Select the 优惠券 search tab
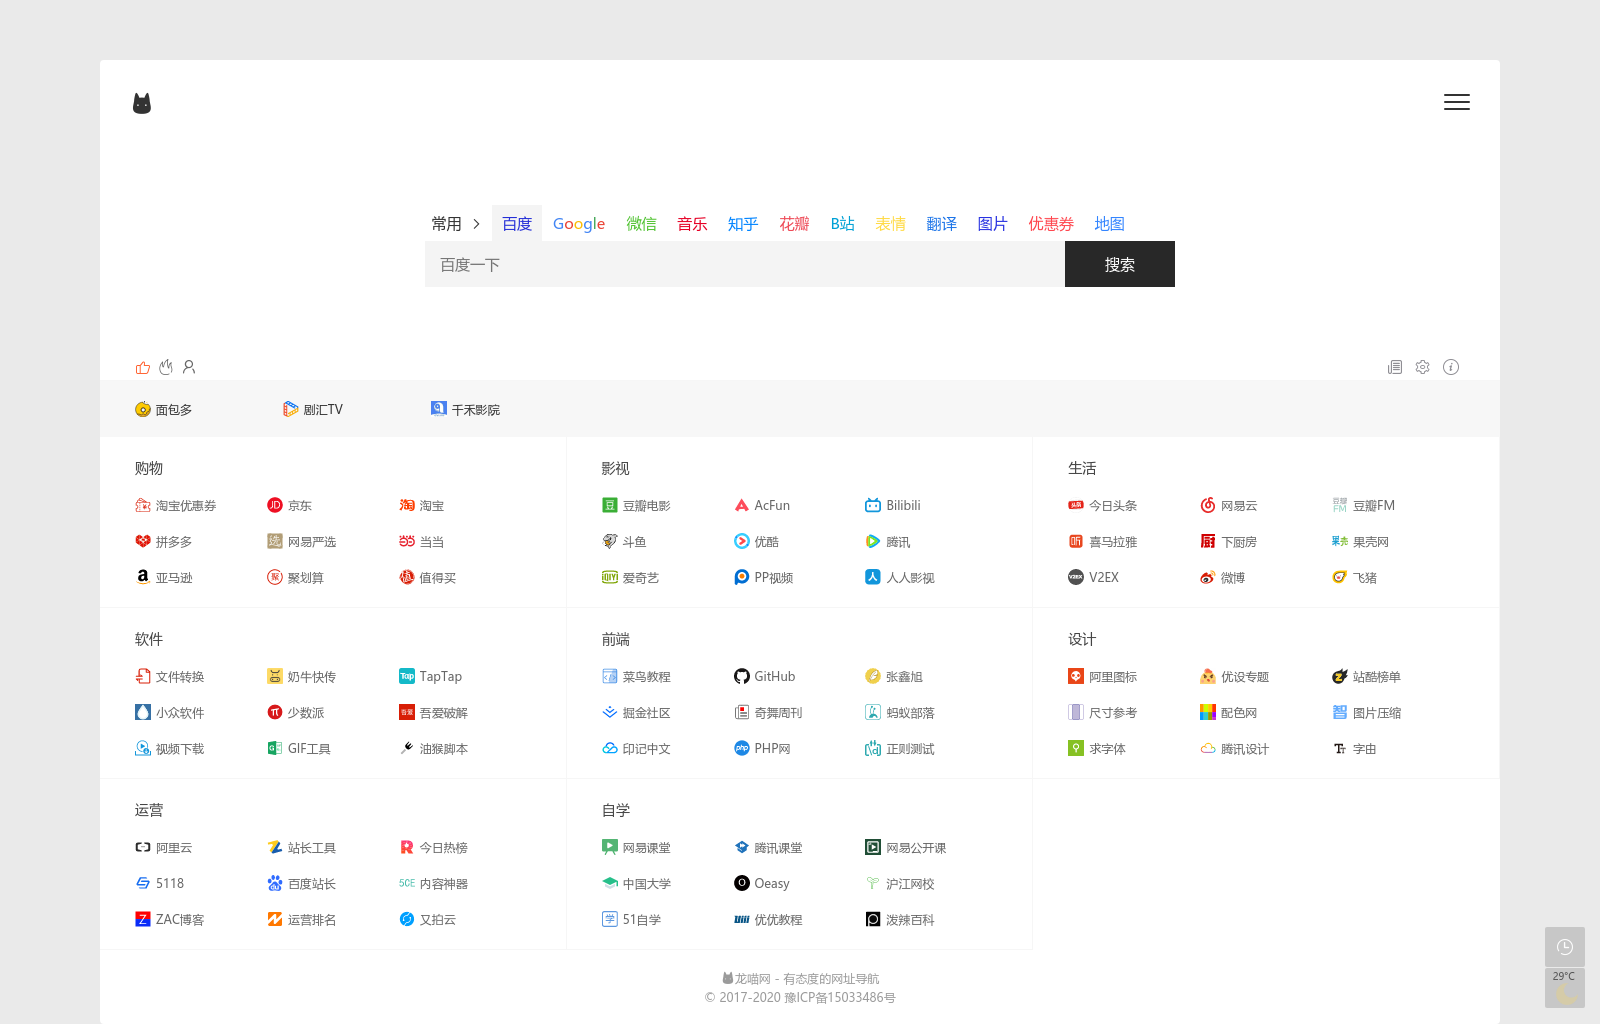This screenshot has width=1600, height=1024. [1051, 224]
